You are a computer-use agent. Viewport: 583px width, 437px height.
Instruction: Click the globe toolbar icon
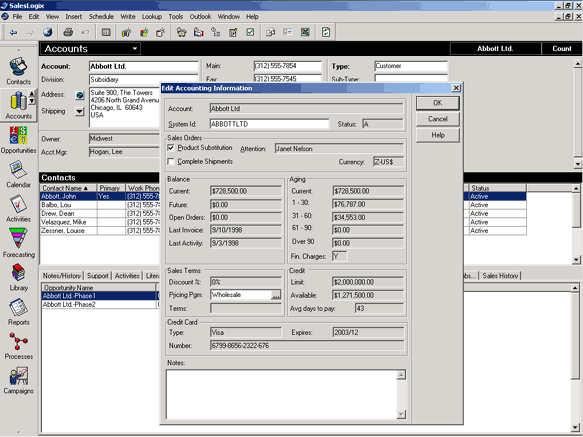click(48, 32)
